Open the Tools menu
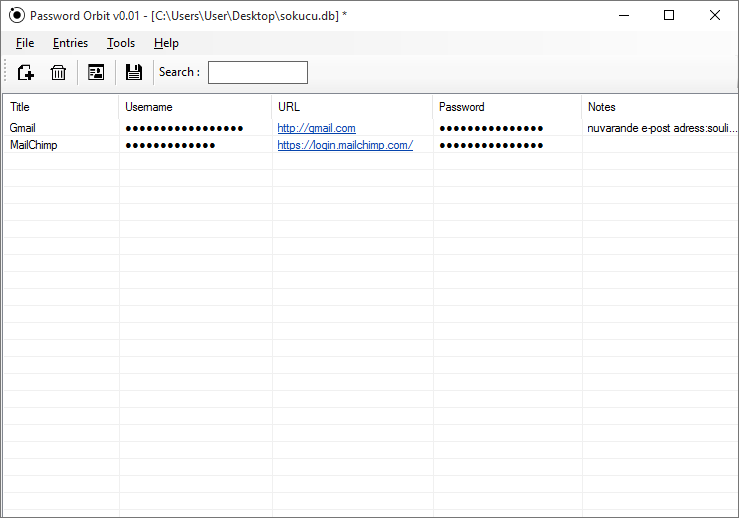739x518 pixels. point(121,43)
